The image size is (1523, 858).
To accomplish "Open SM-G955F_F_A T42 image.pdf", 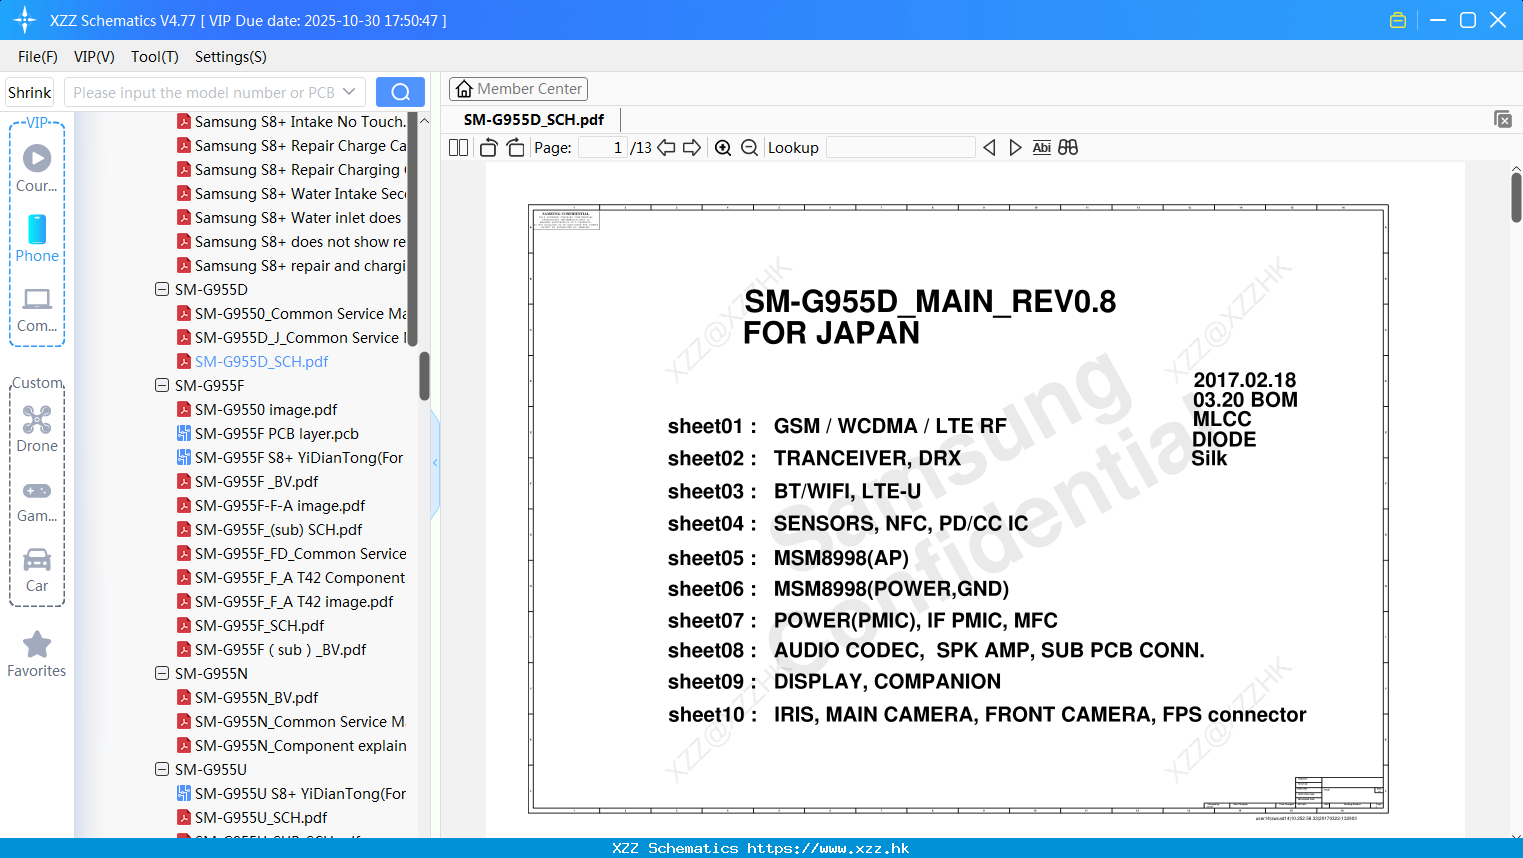I will click(x=294, y=601).
